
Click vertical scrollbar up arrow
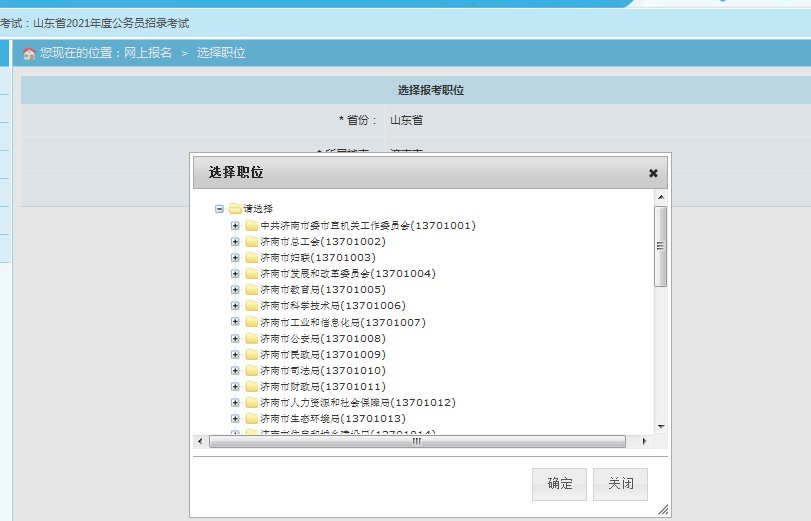point(661,197)
